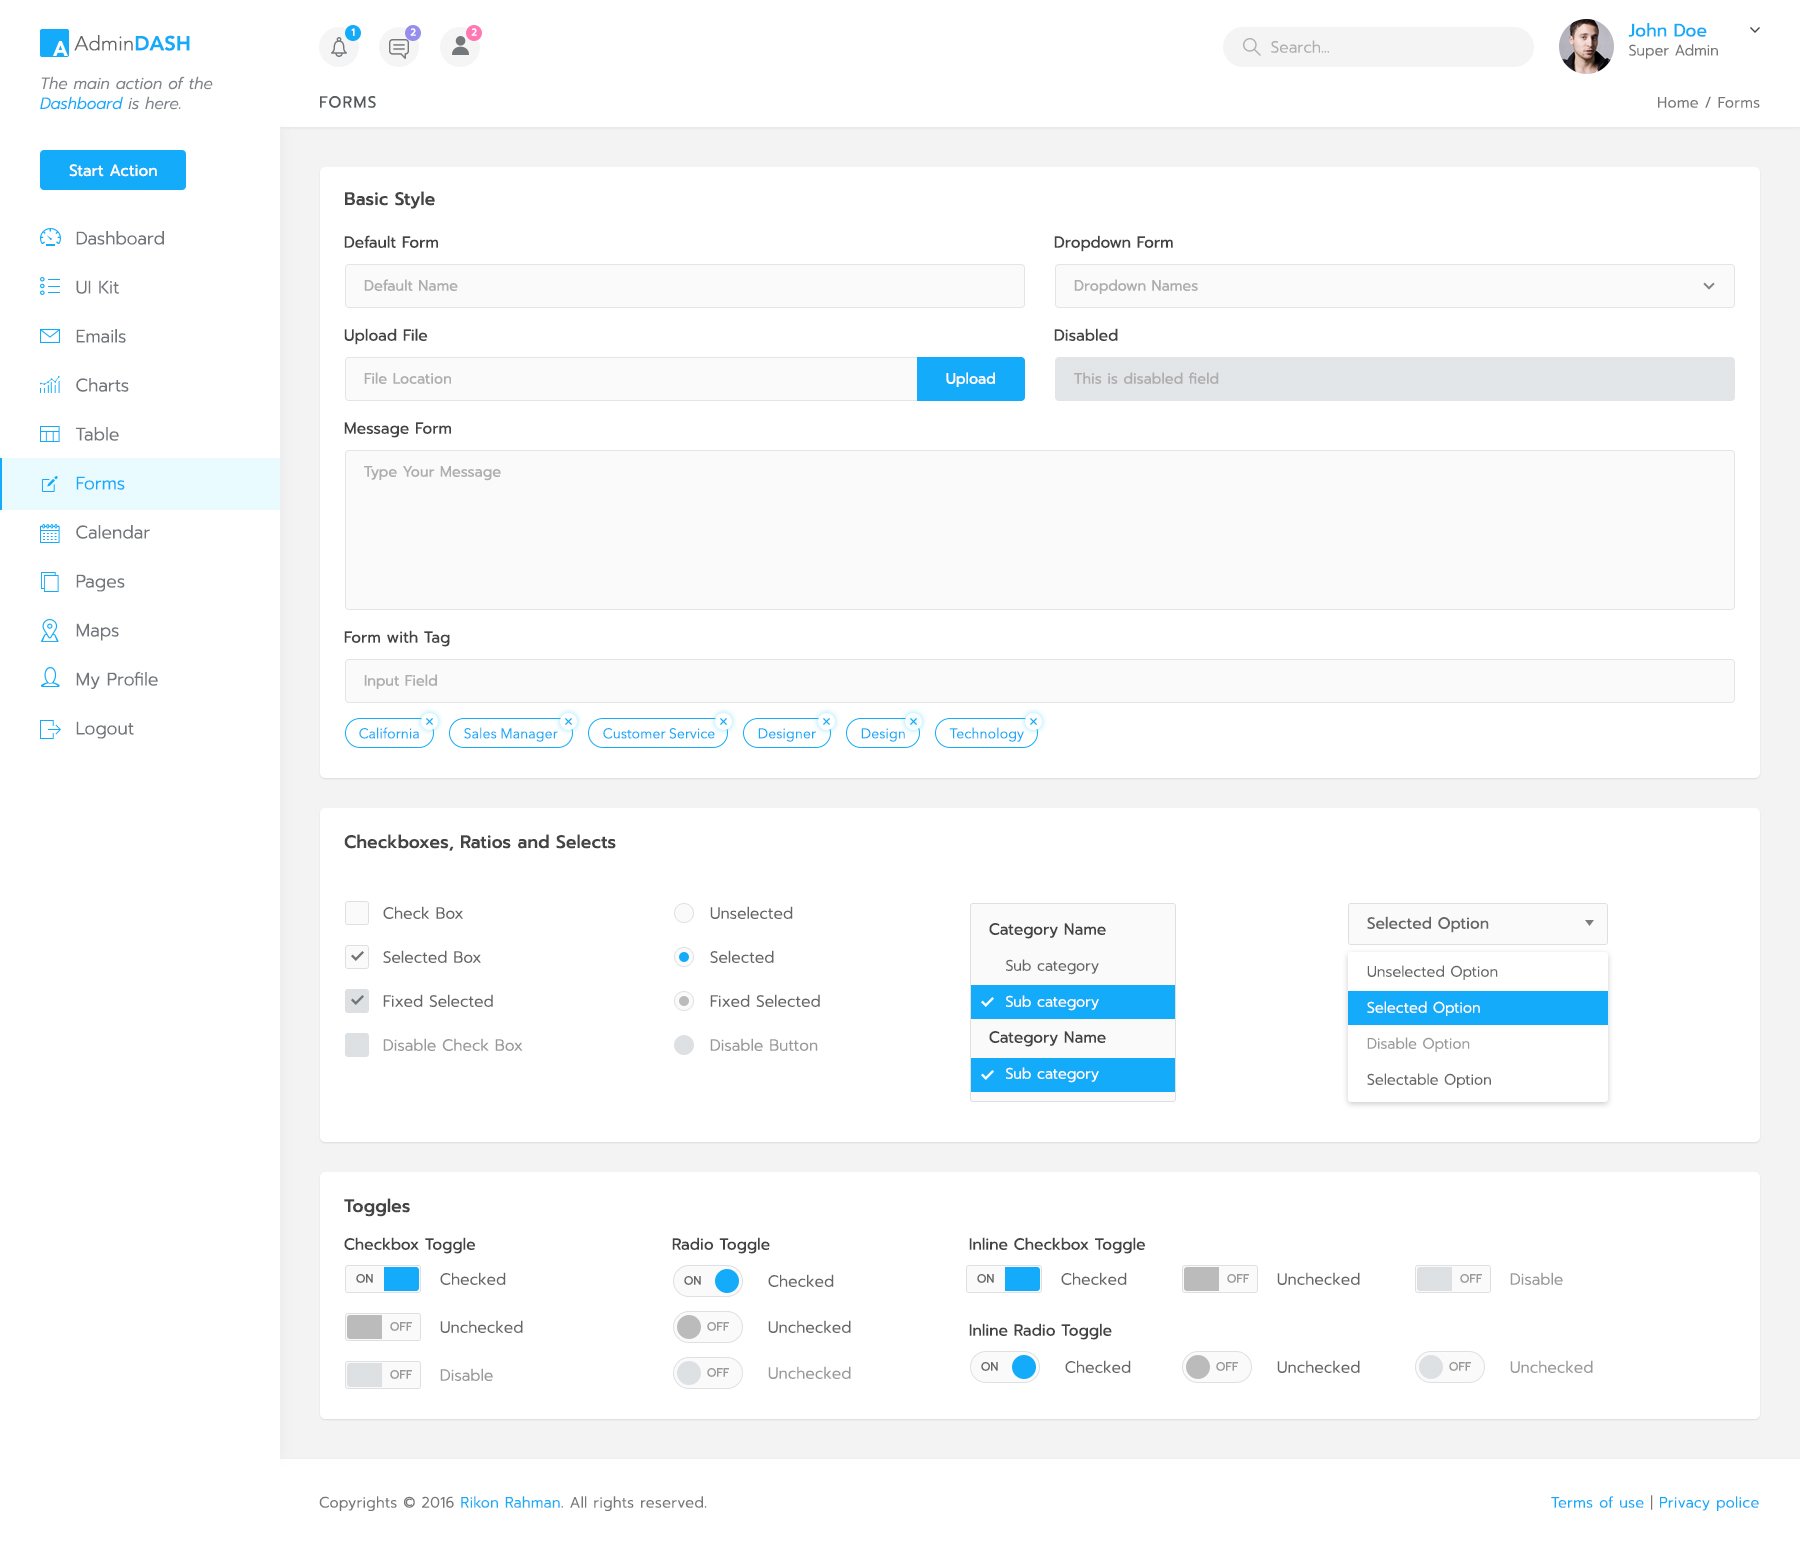Open the Calendar menu item
This screenshot has width=1800, height=1546.
112,533
